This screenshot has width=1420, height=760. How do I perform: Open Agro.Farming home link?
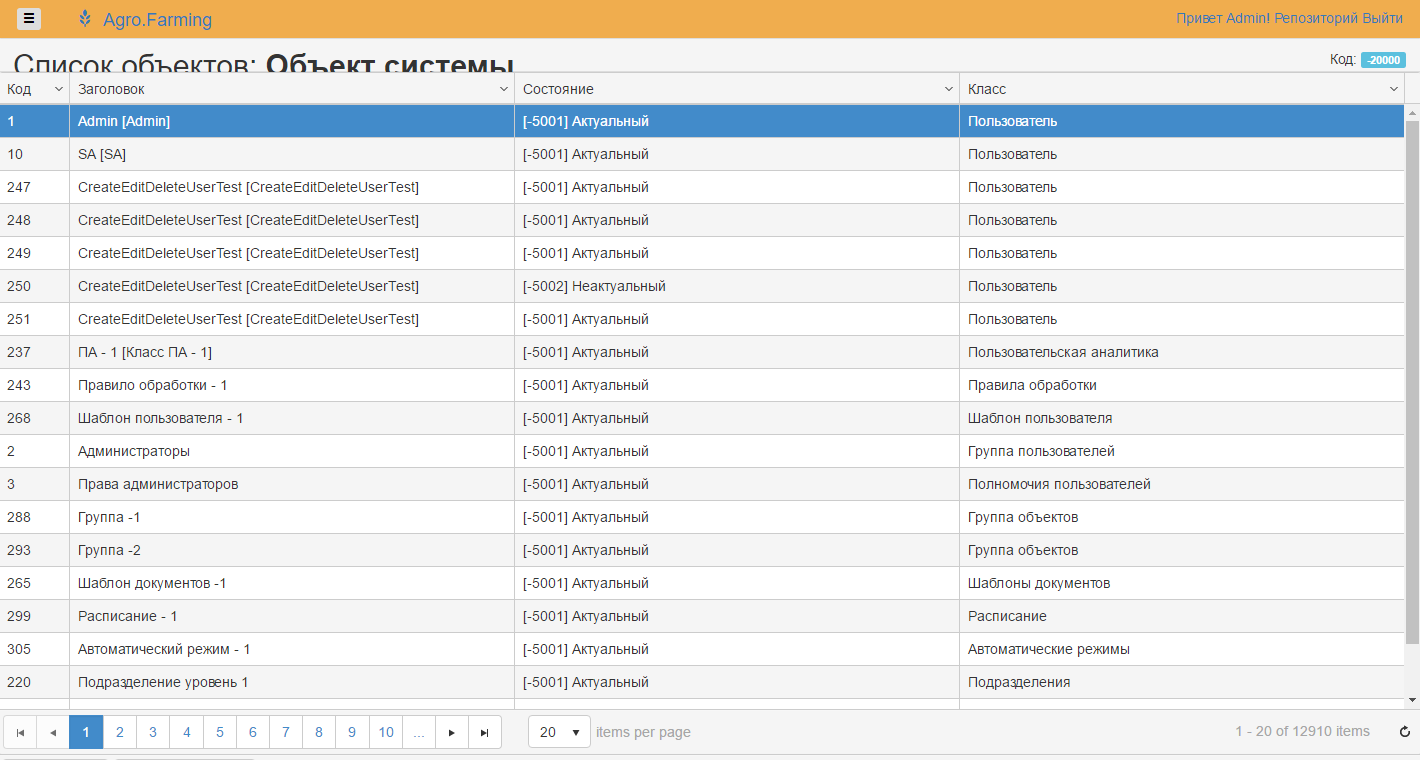pyautogui.click(x=157, y=20)
